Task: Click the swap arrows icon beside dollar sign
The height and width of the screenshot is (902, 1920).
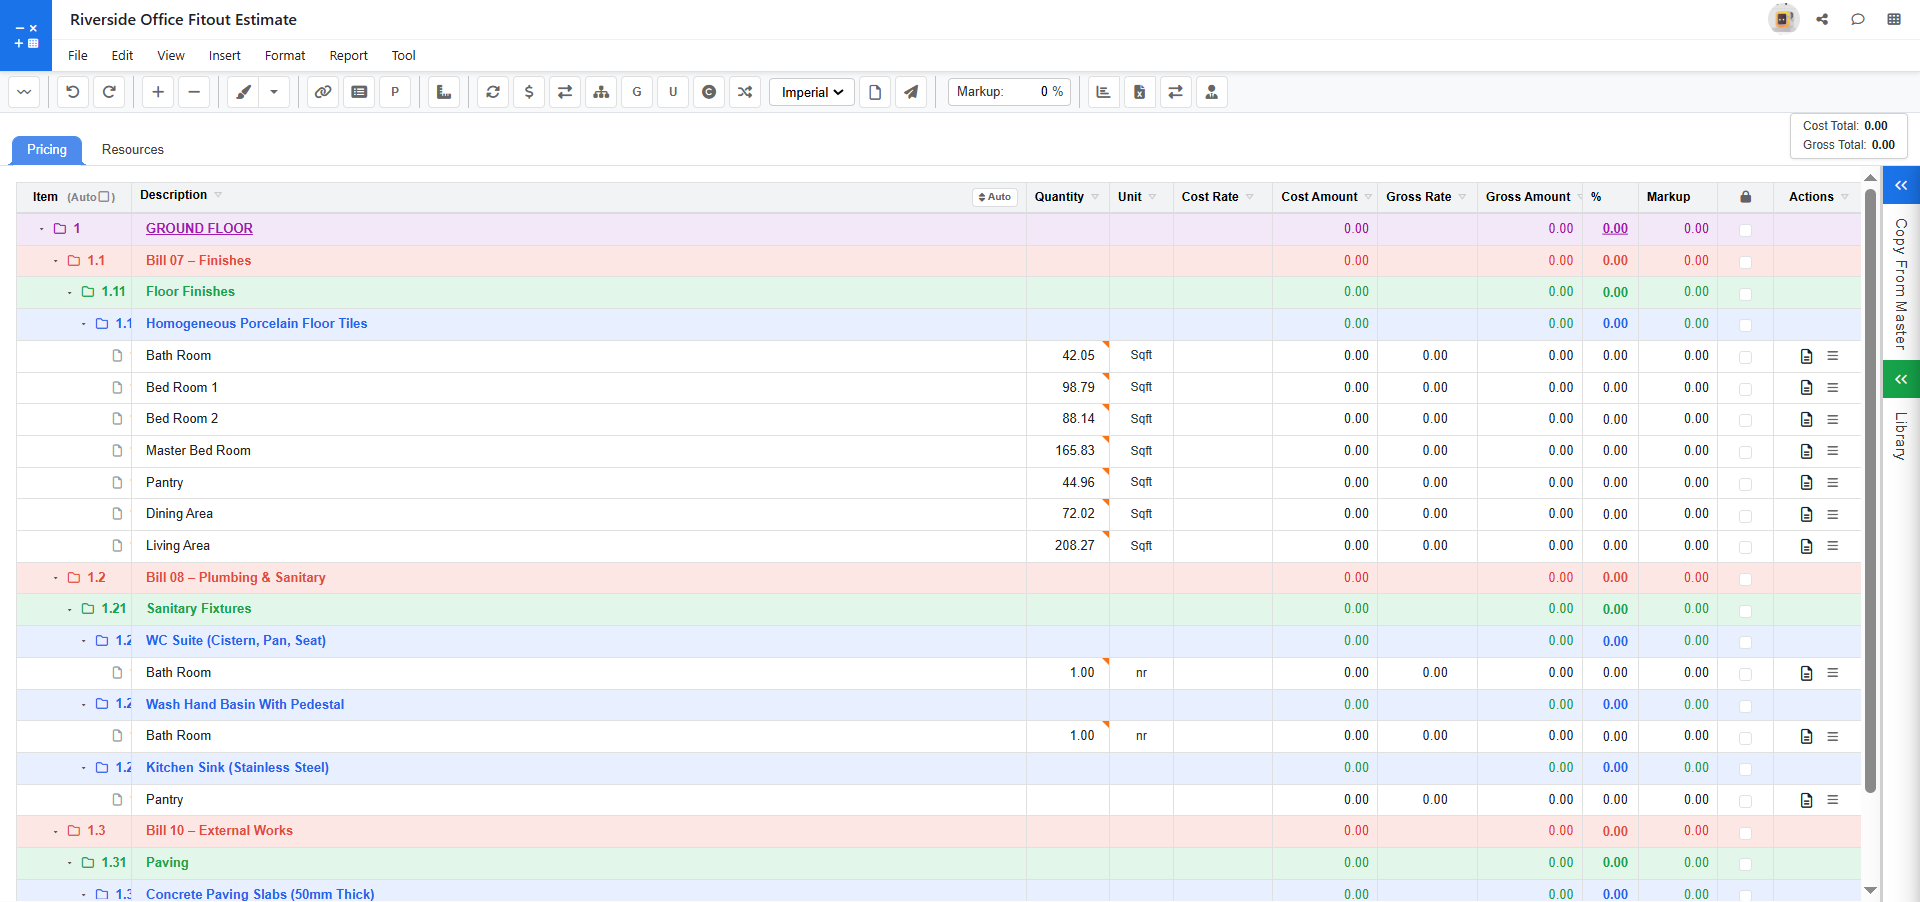Action: [x=565, y=92]
